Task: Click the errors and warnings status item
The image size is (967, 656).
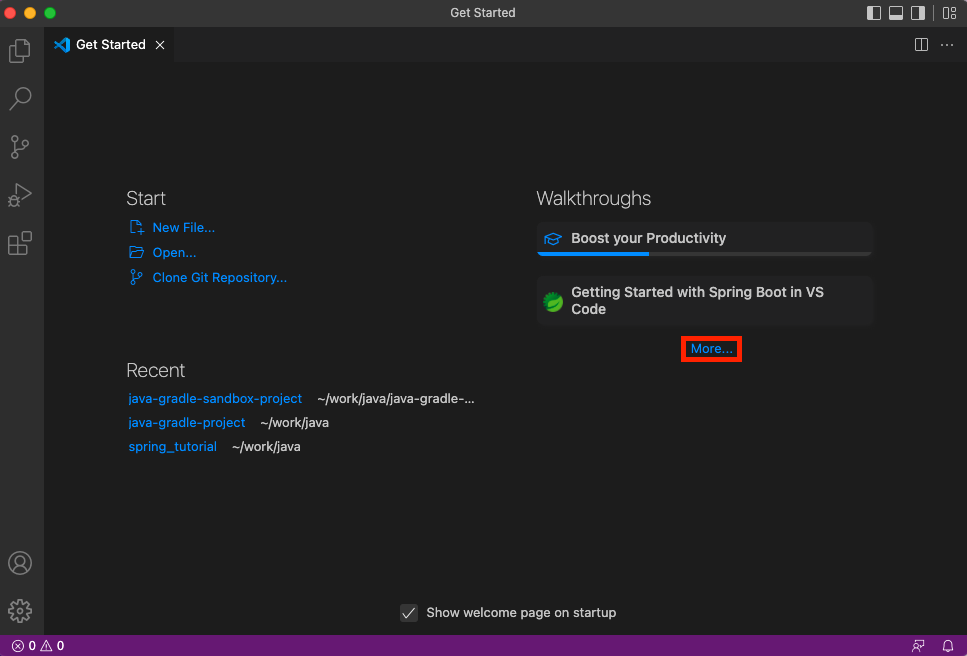Action: [x=38, y=646]
